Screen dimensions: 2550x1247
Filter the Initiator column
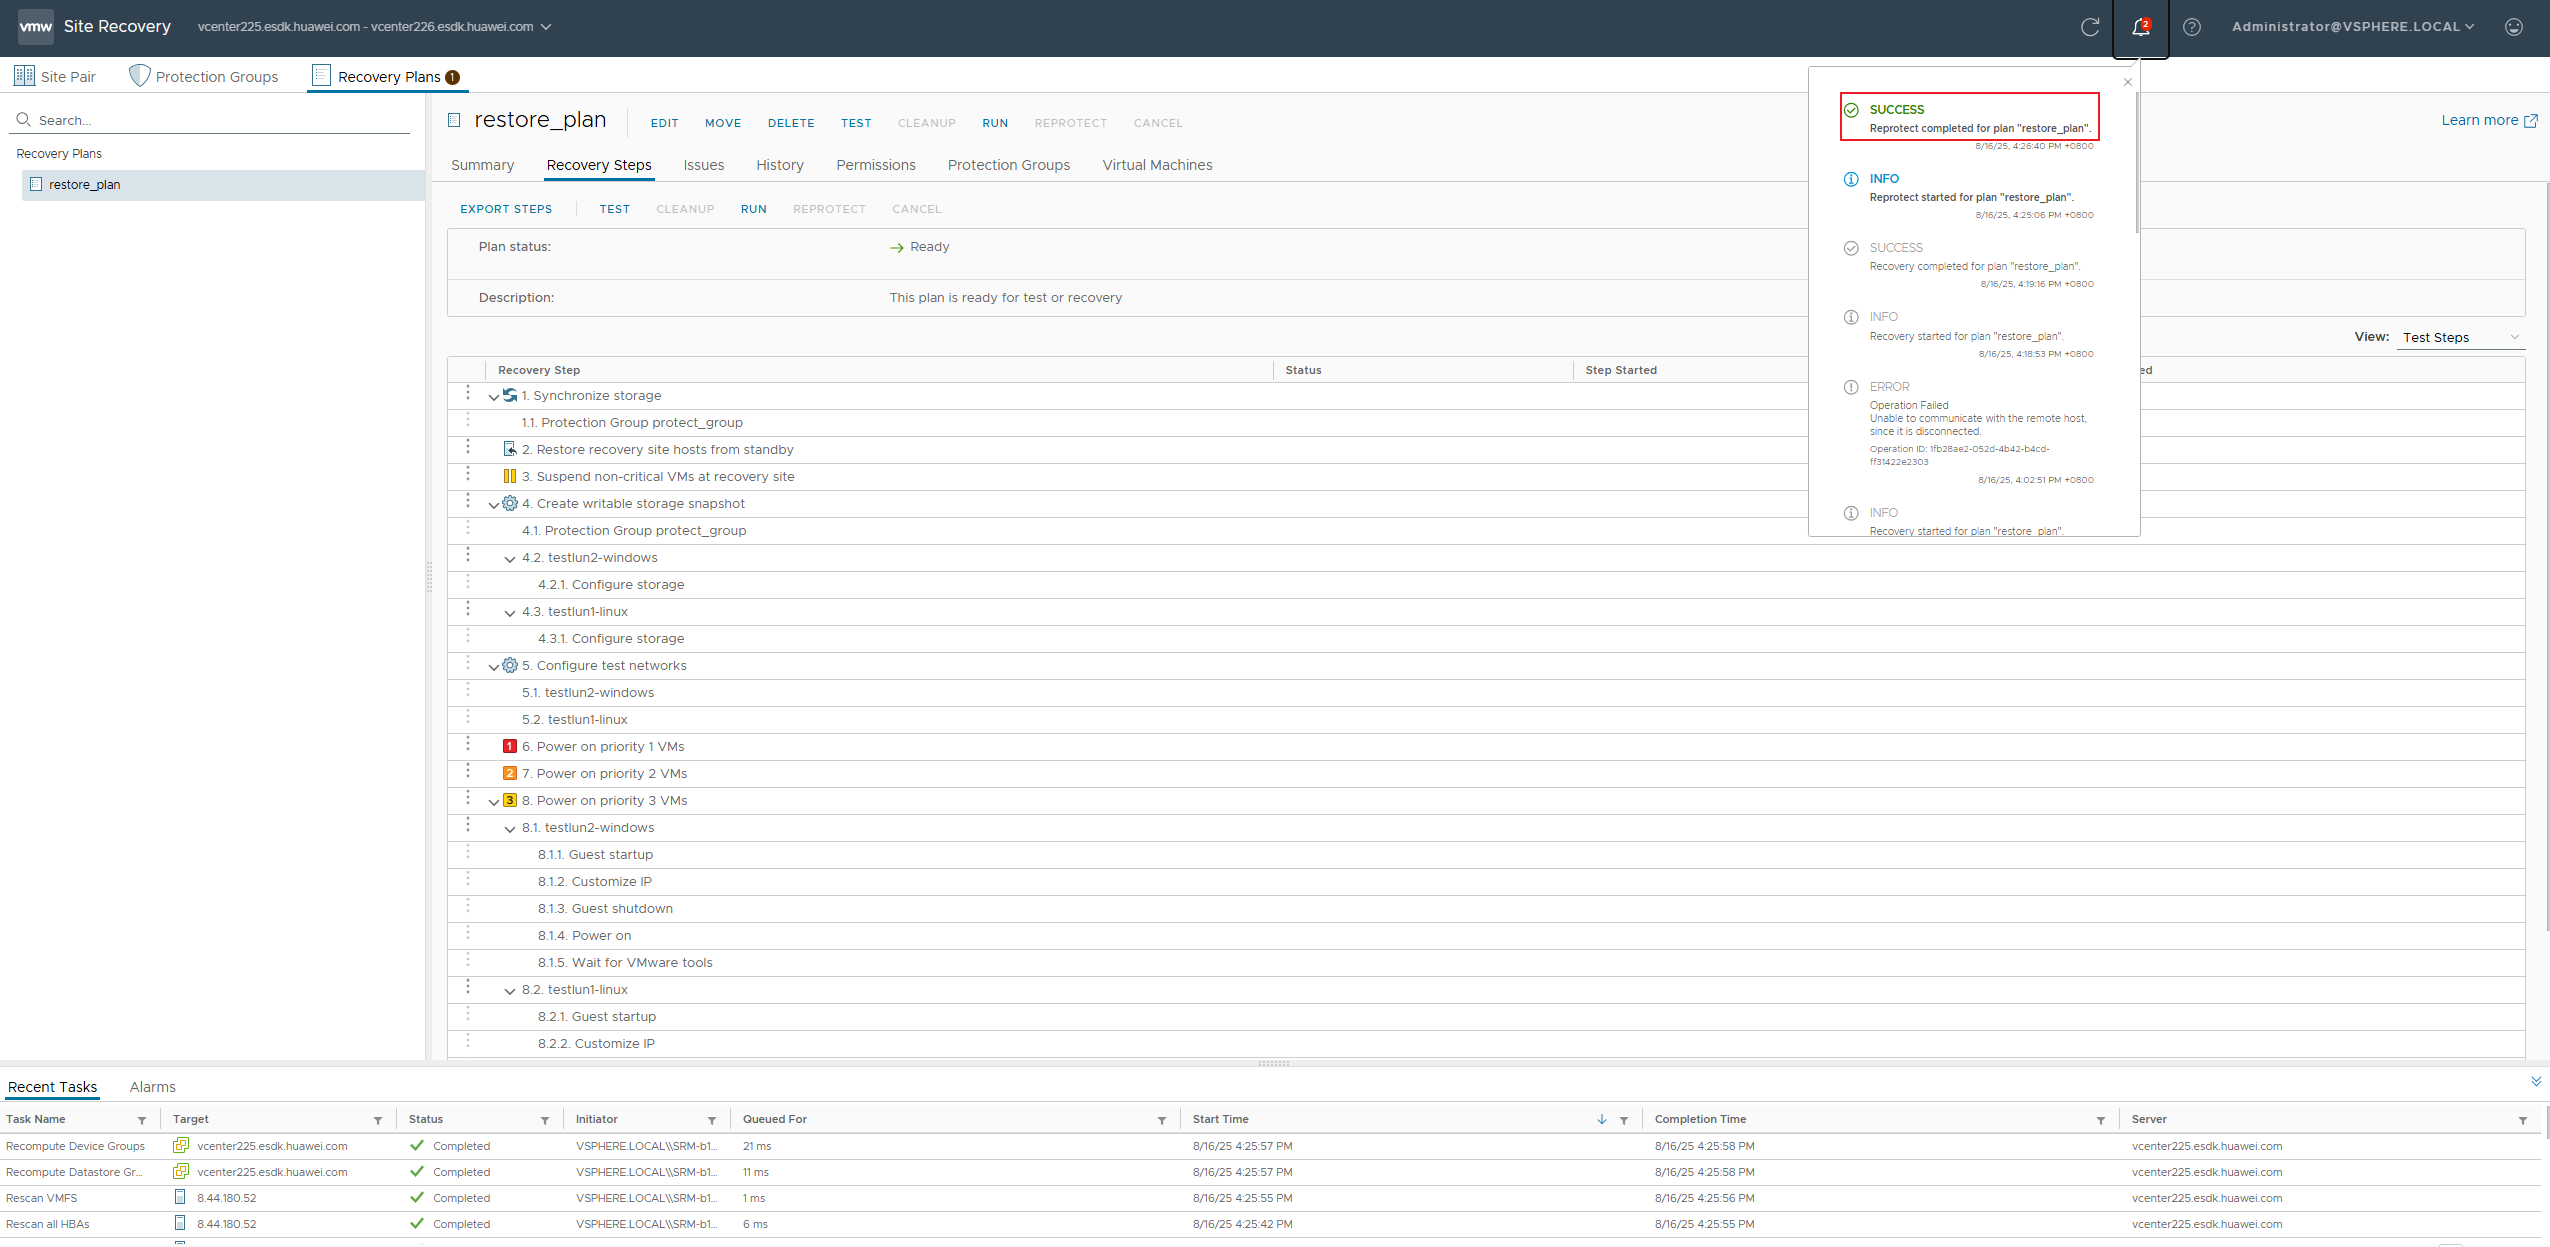click(x=712, y=1120)
